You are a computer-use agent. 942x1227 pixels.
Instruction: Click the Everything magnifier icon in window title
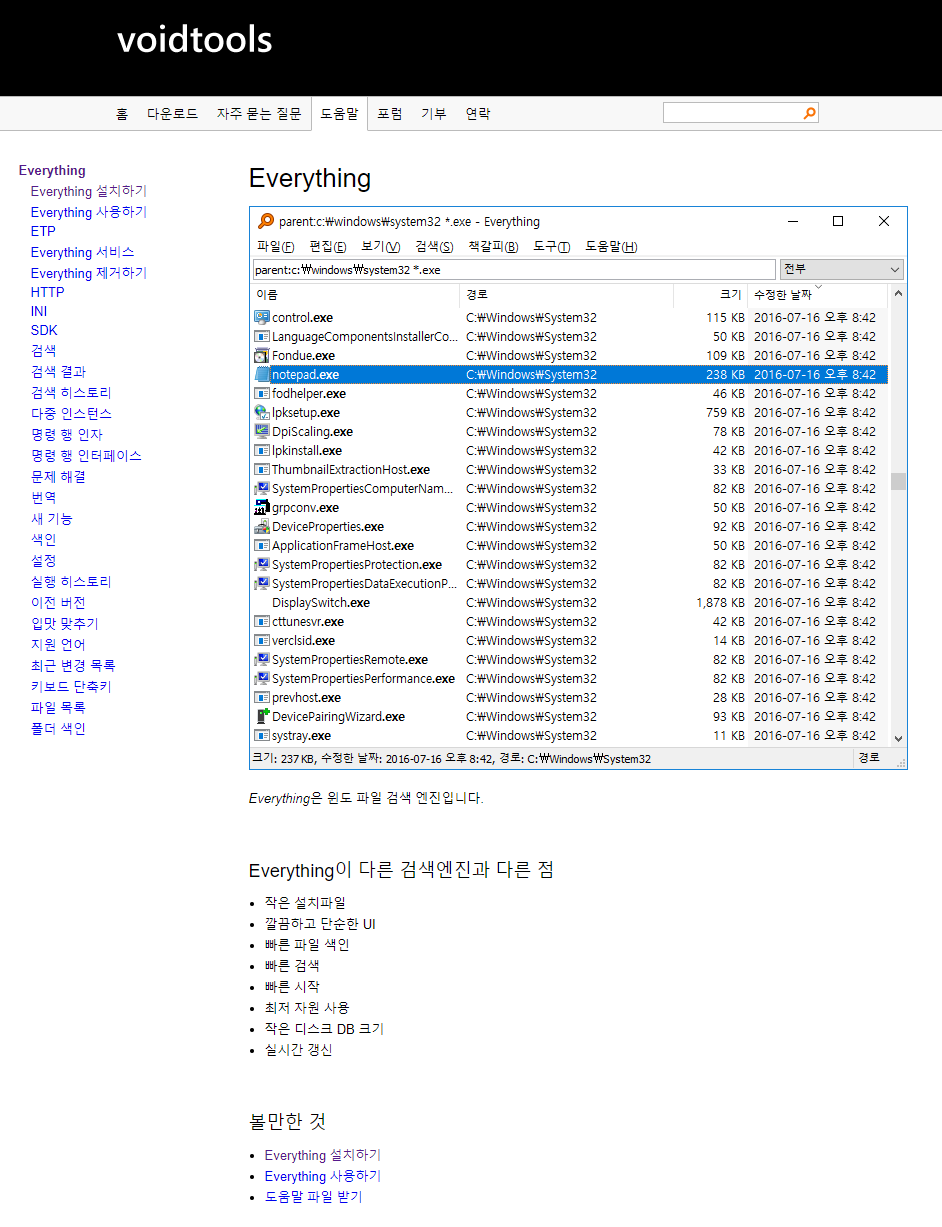(265, 221)
